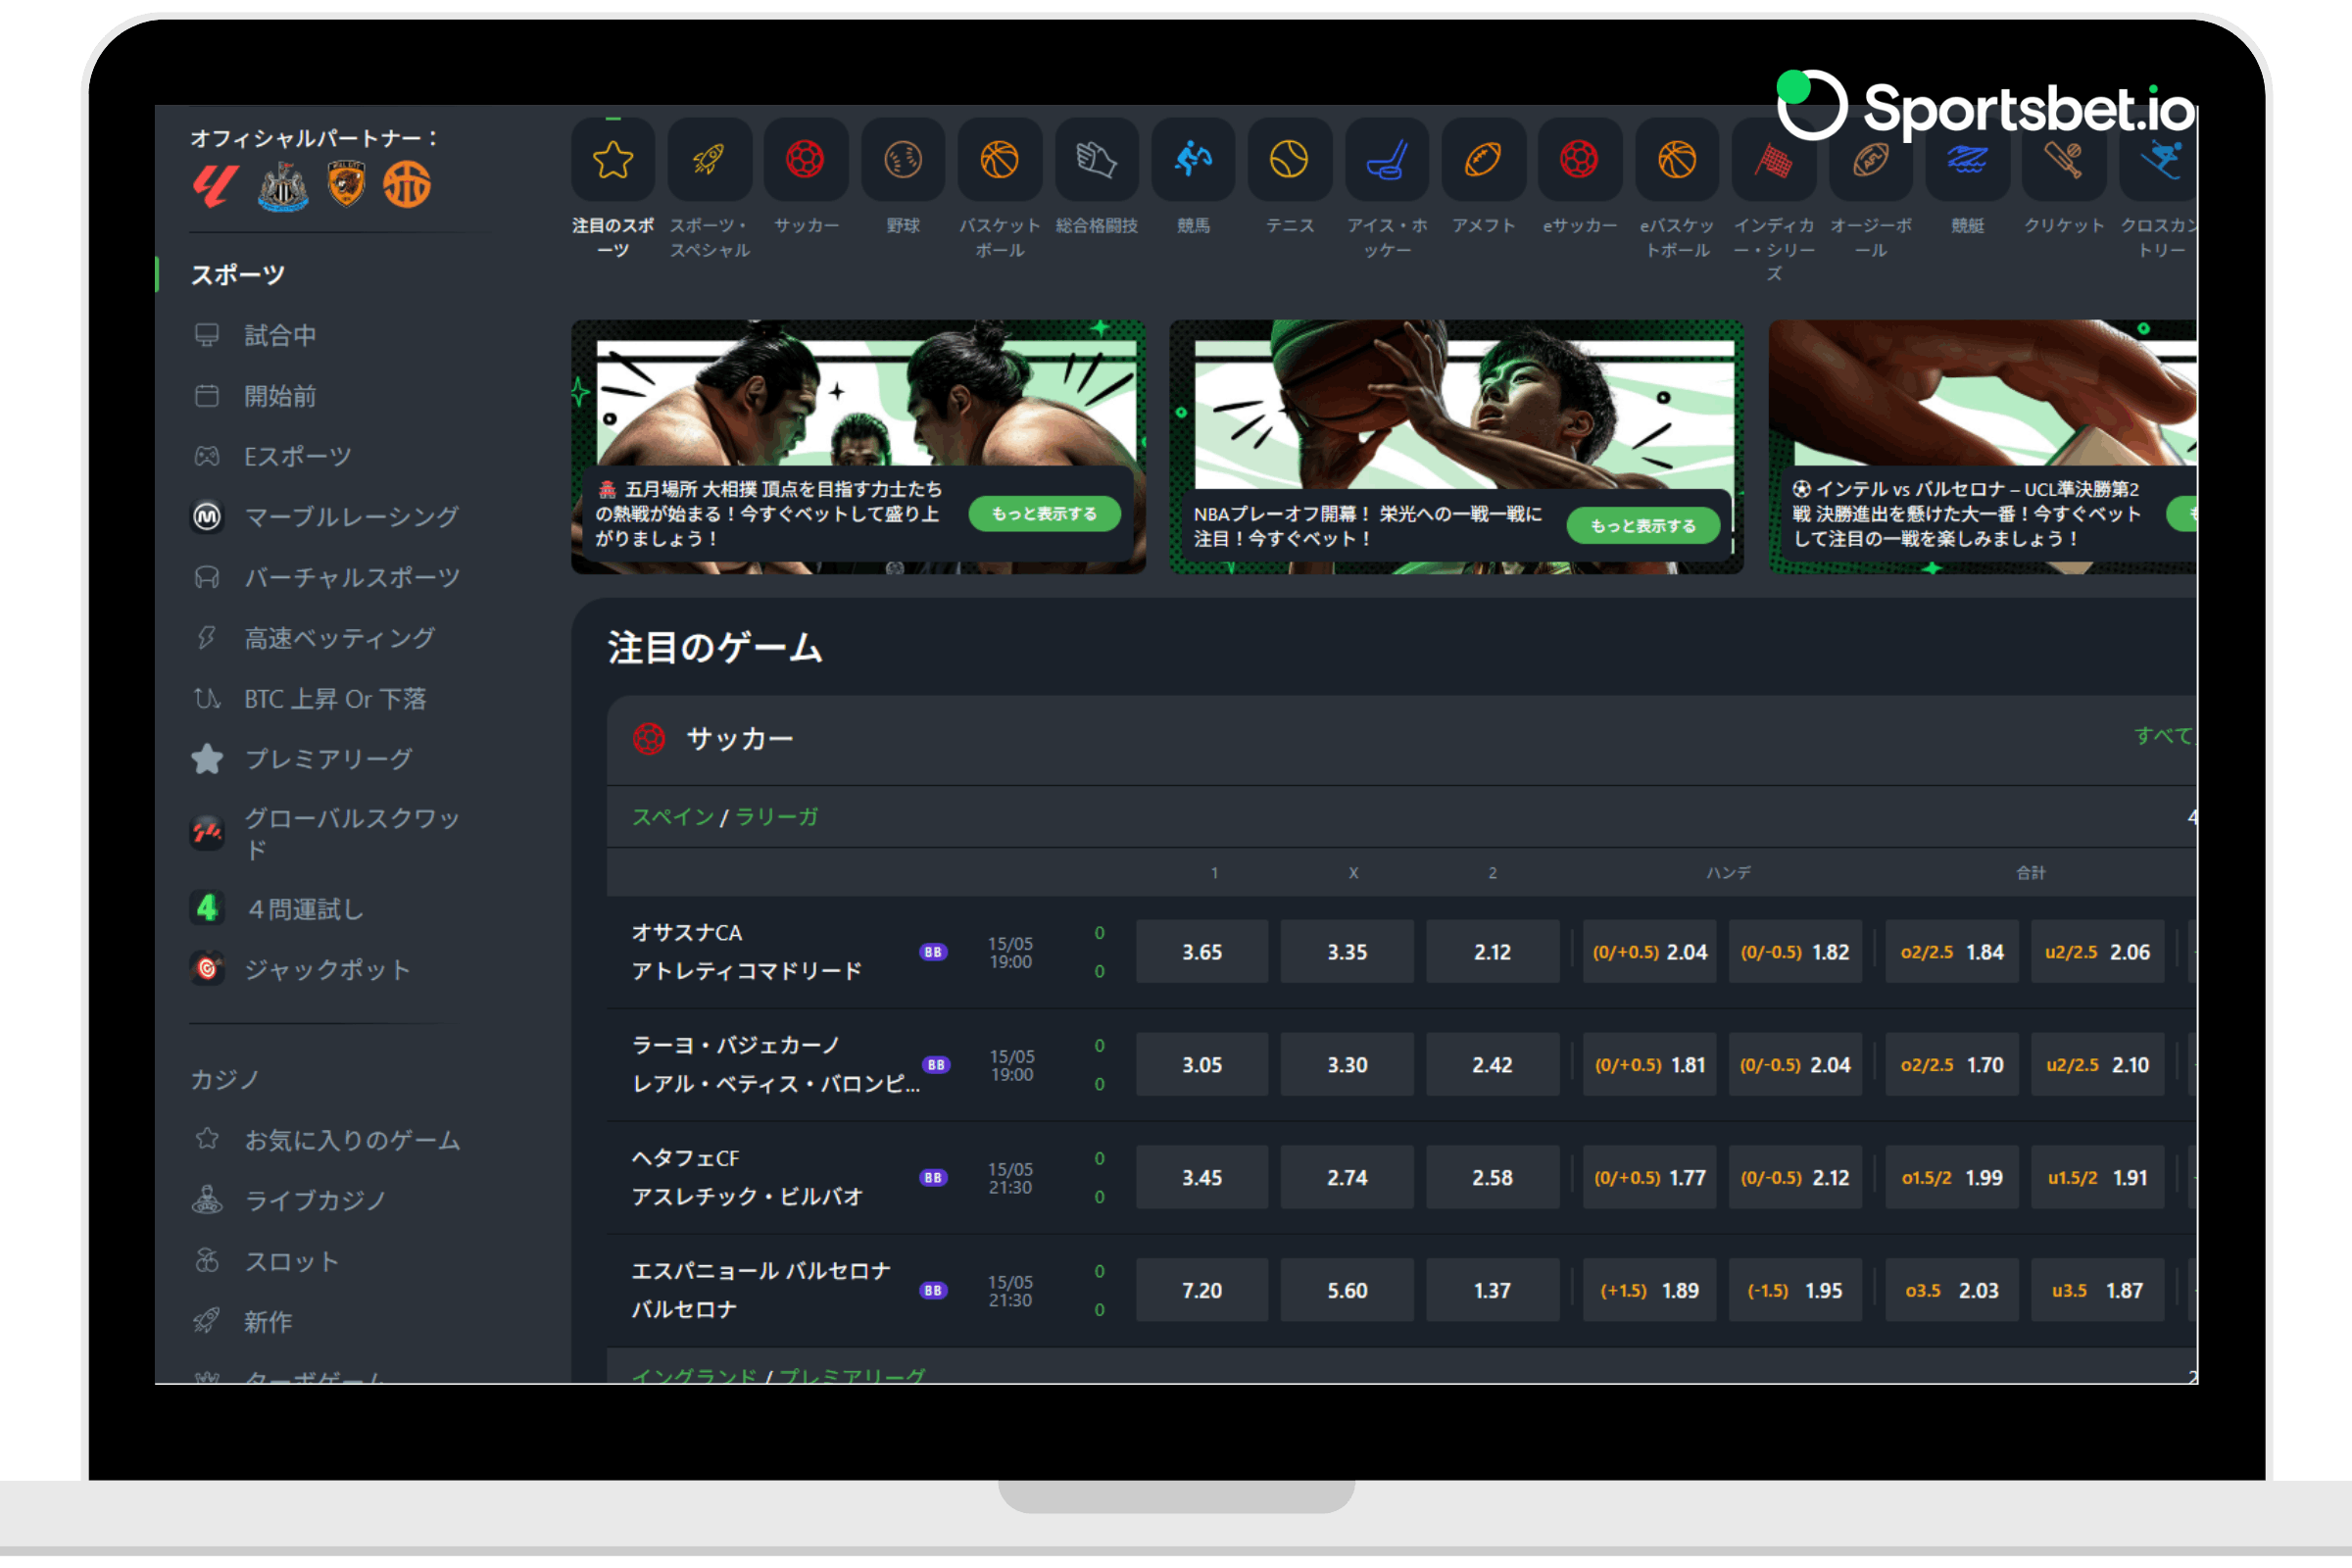
Task: Select o1.5/2 1.99 total odds
Action: coord(1952,1178)
